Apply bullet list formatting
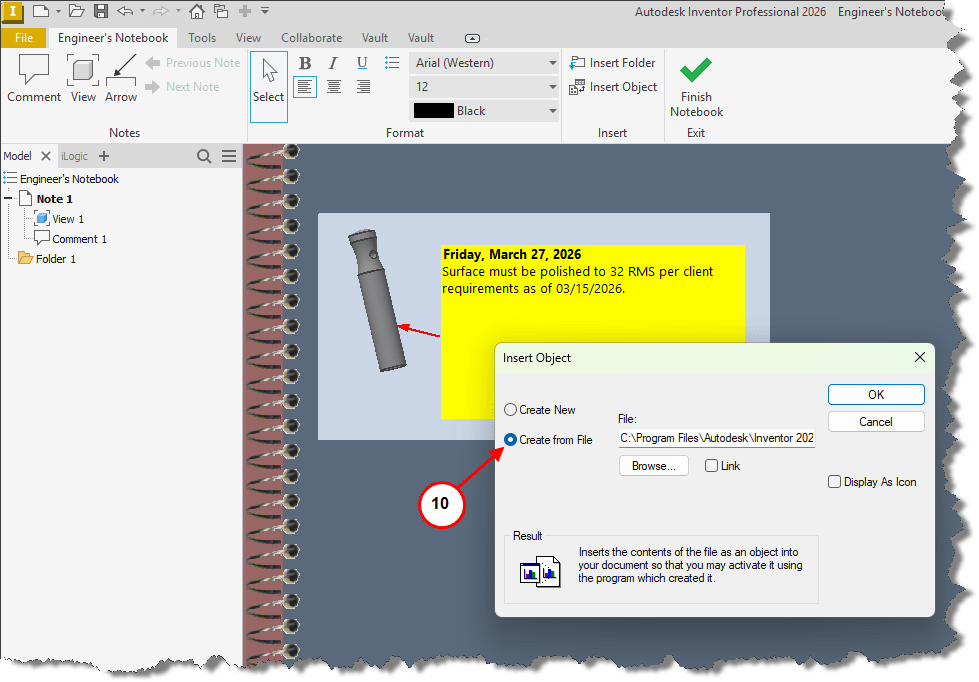This screenshot has height=682, width=979. pyautogui.click(x=392, y=62)
